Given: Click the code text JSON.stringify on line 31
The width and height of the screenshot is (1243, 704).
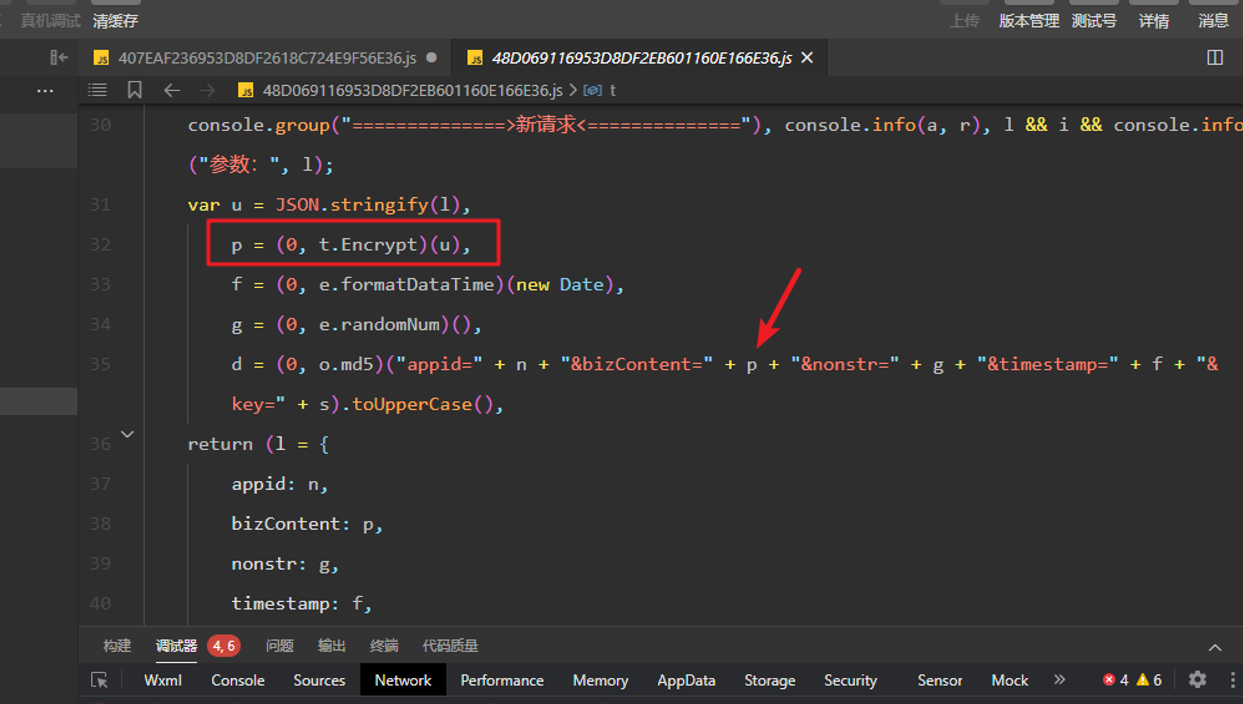Looking at the screenshot, I should click(351, 205).
